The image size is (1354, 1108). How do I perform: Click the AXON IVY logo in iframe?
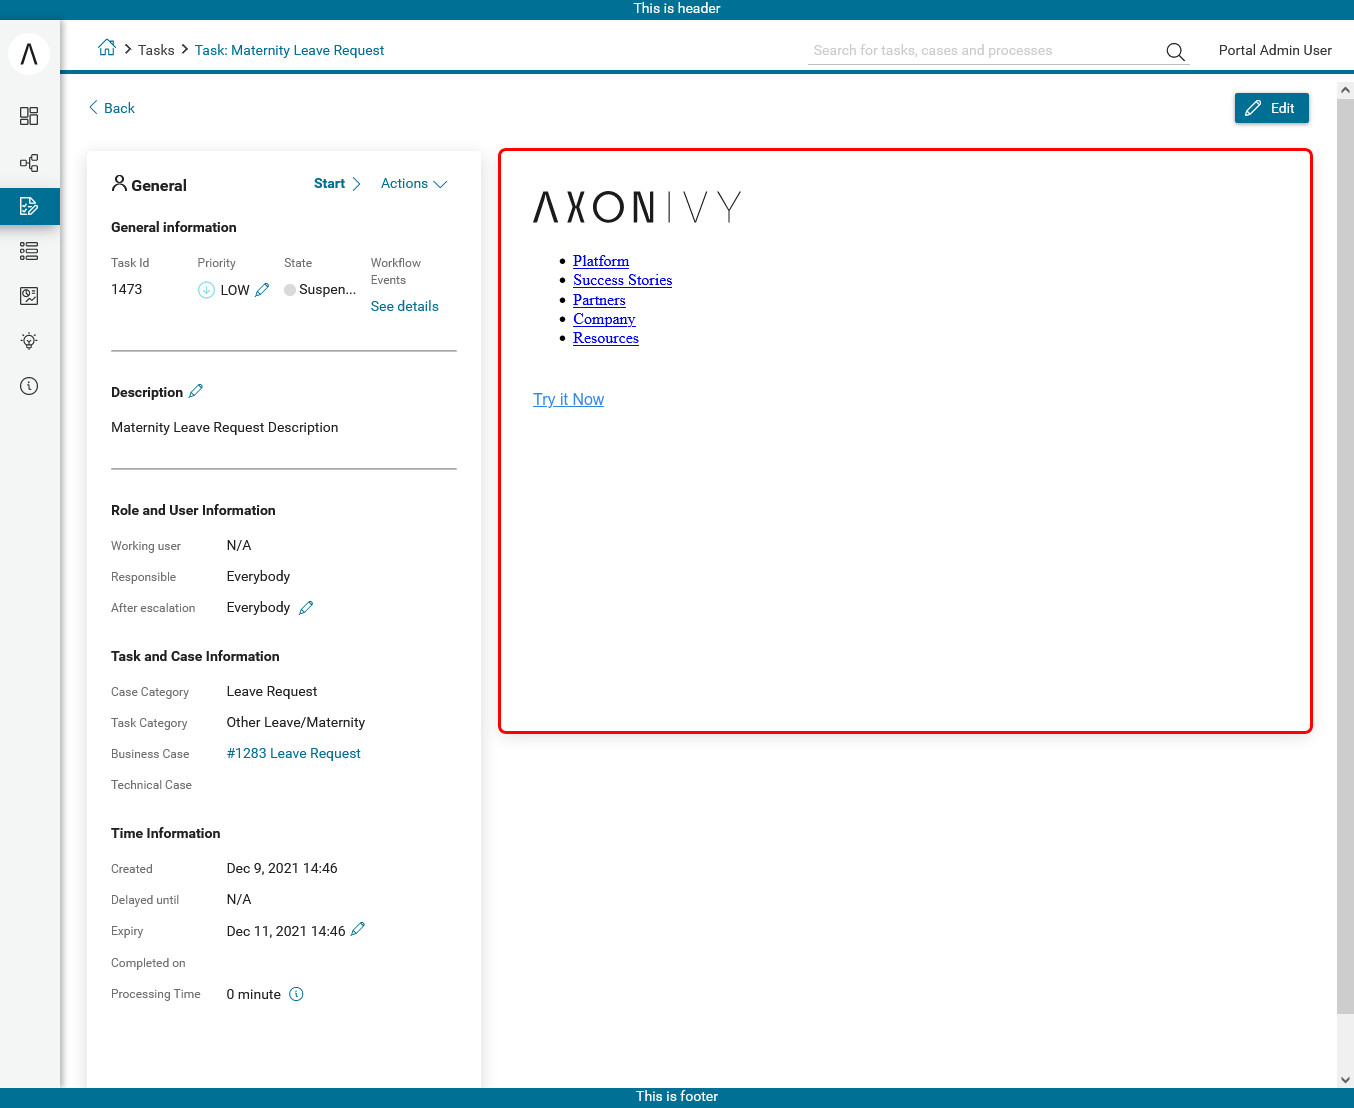637,207
